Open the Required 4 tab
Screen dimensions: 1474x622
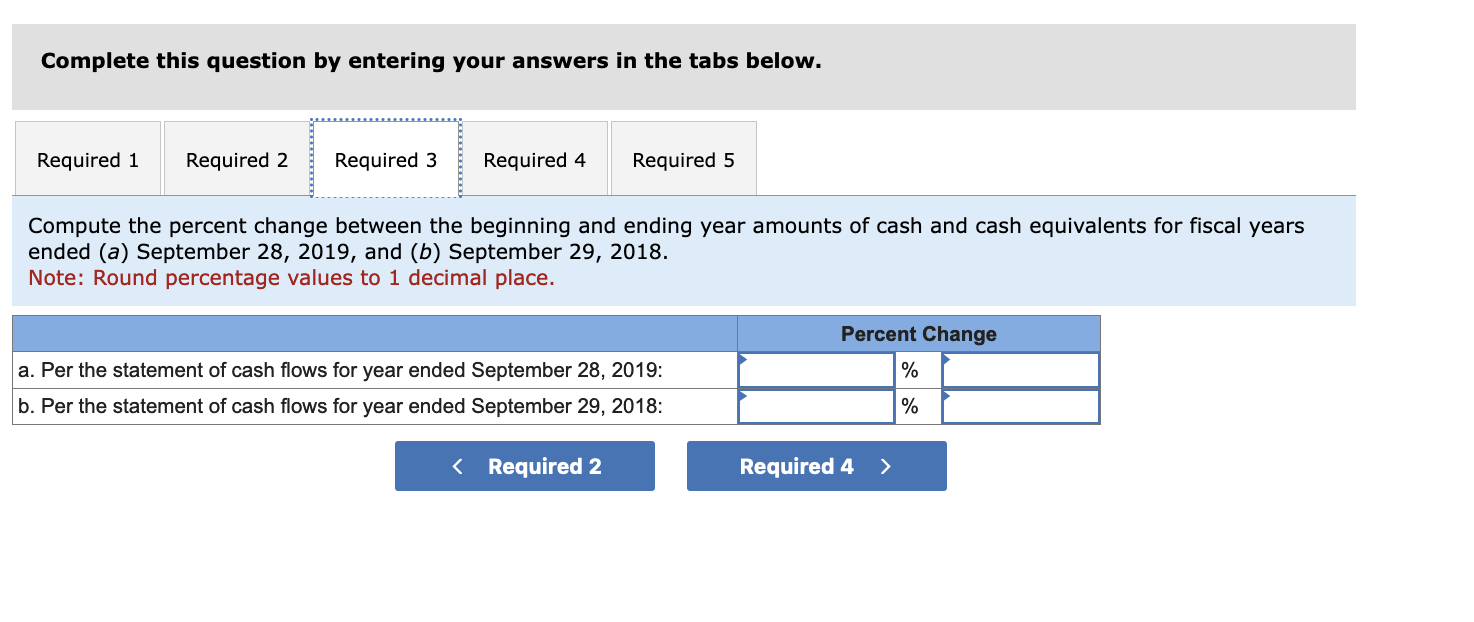tap(535, 159)
